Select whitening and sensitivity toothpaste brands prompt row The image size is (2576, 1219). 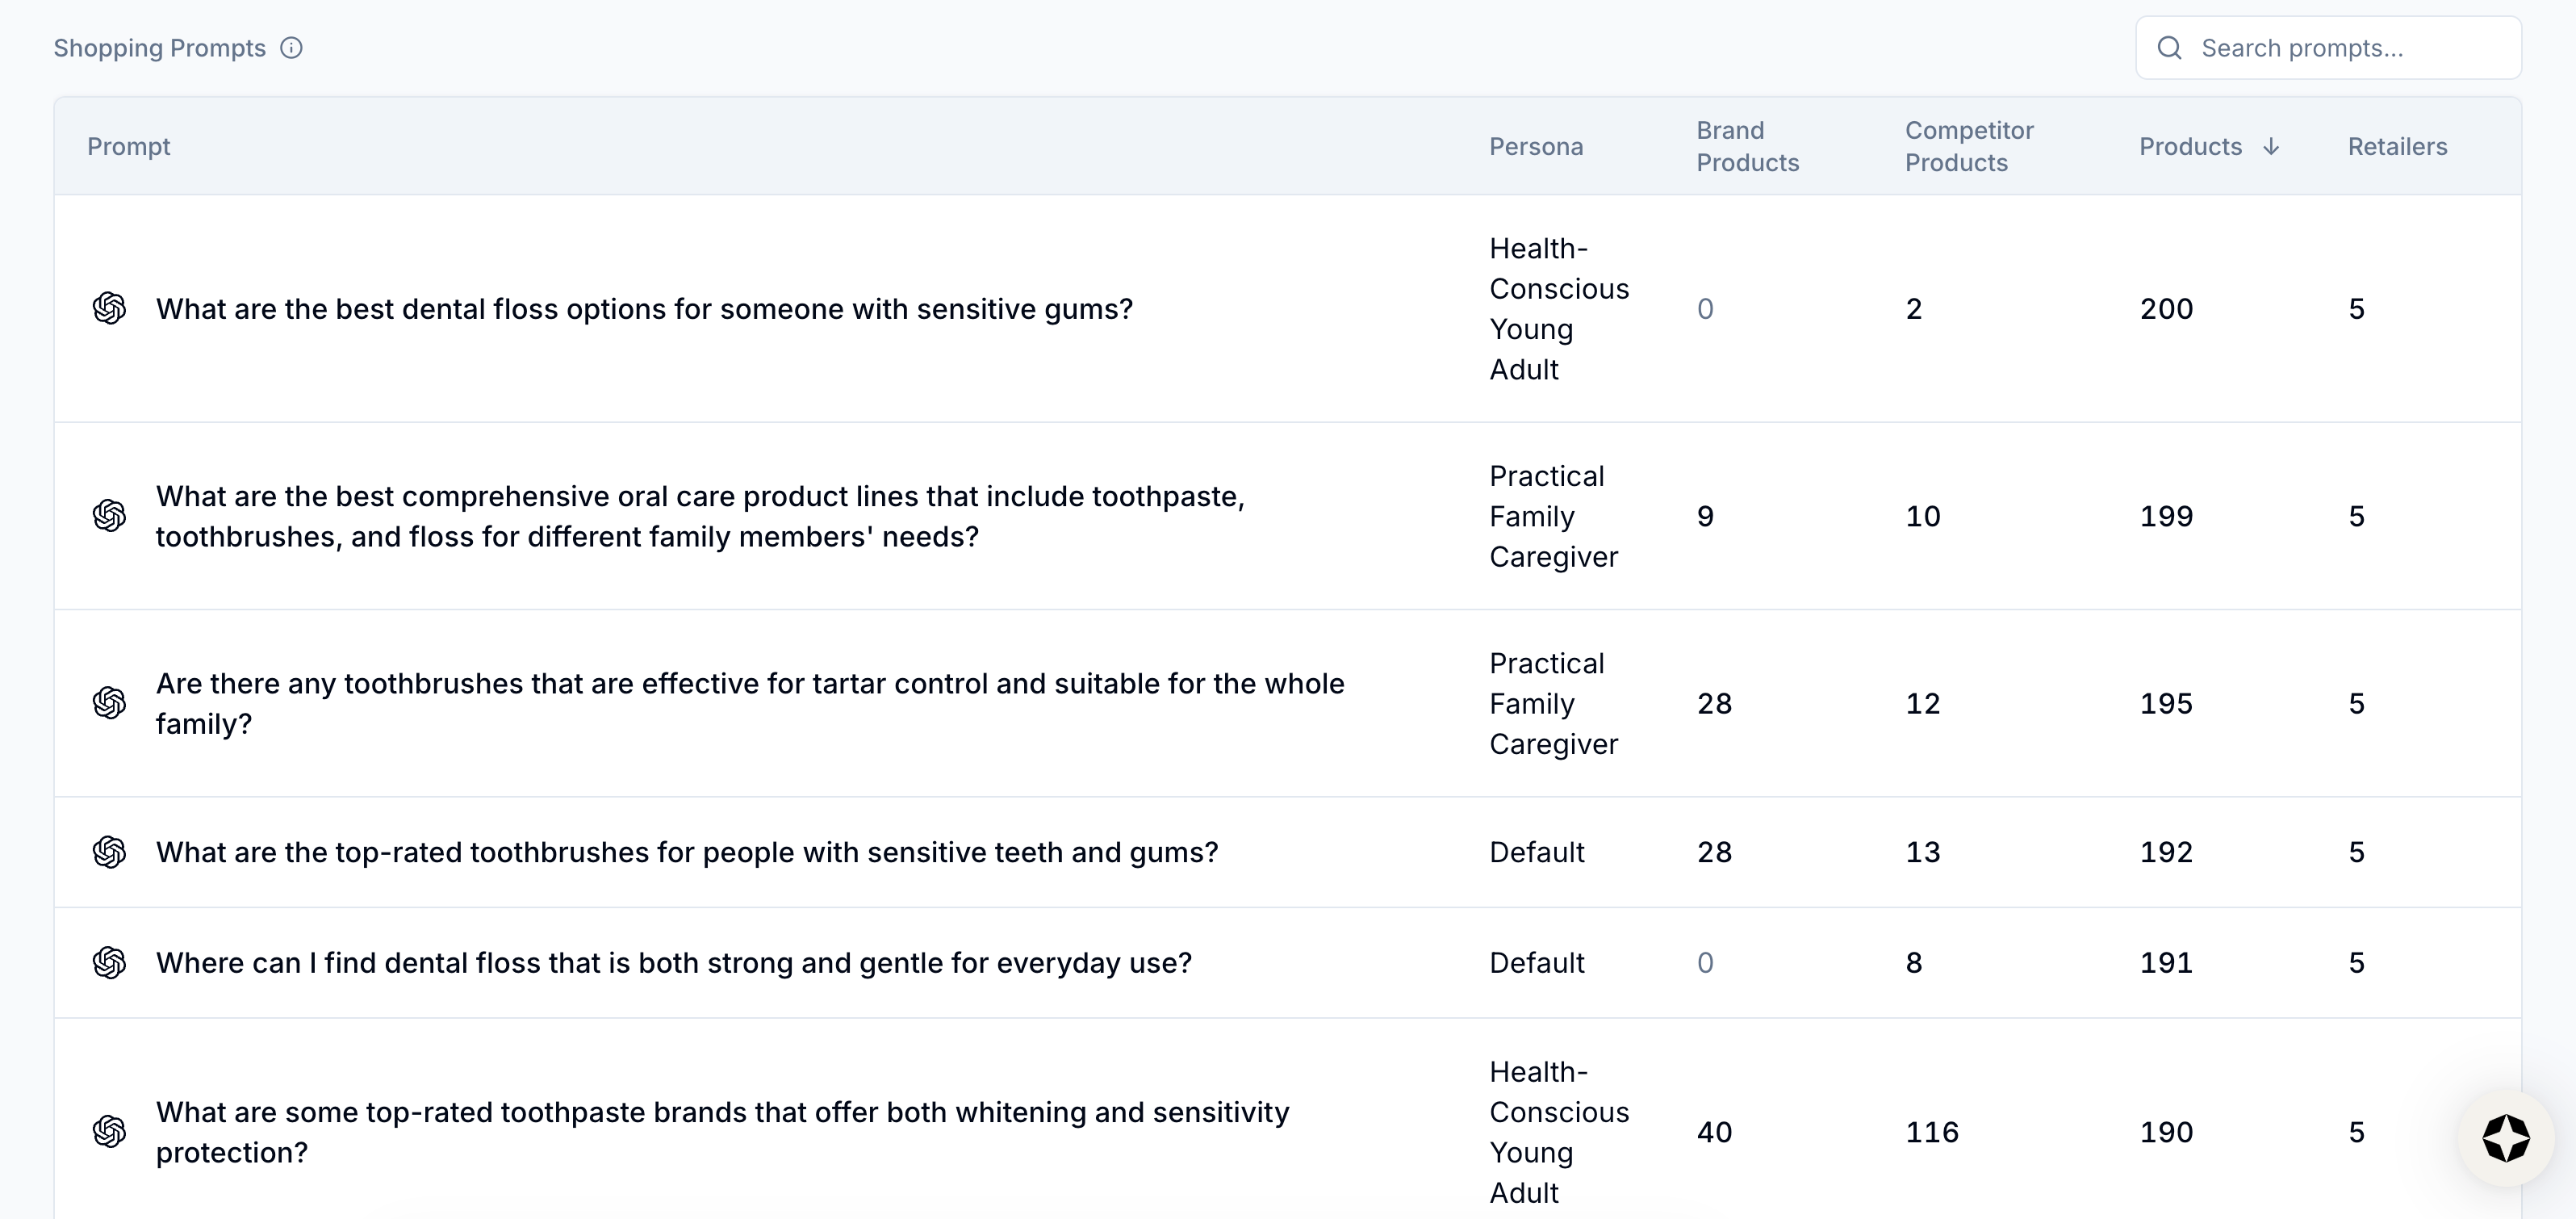click(722, 1132)
